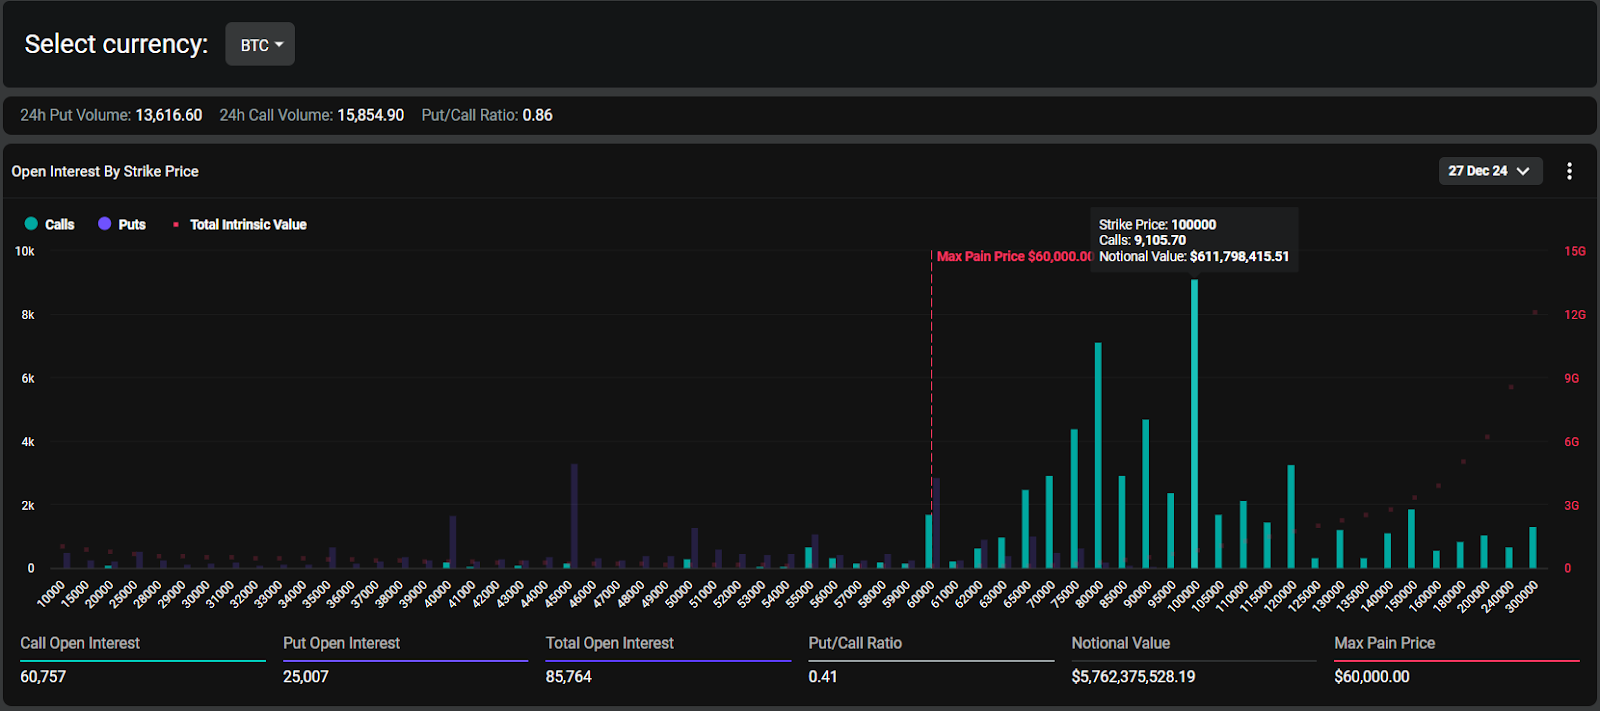The image size is (1600, 711).
Task: Open the 27 Dec 24 expiry dropdown
Action: pyautogui.click(x=1490, y=171)
